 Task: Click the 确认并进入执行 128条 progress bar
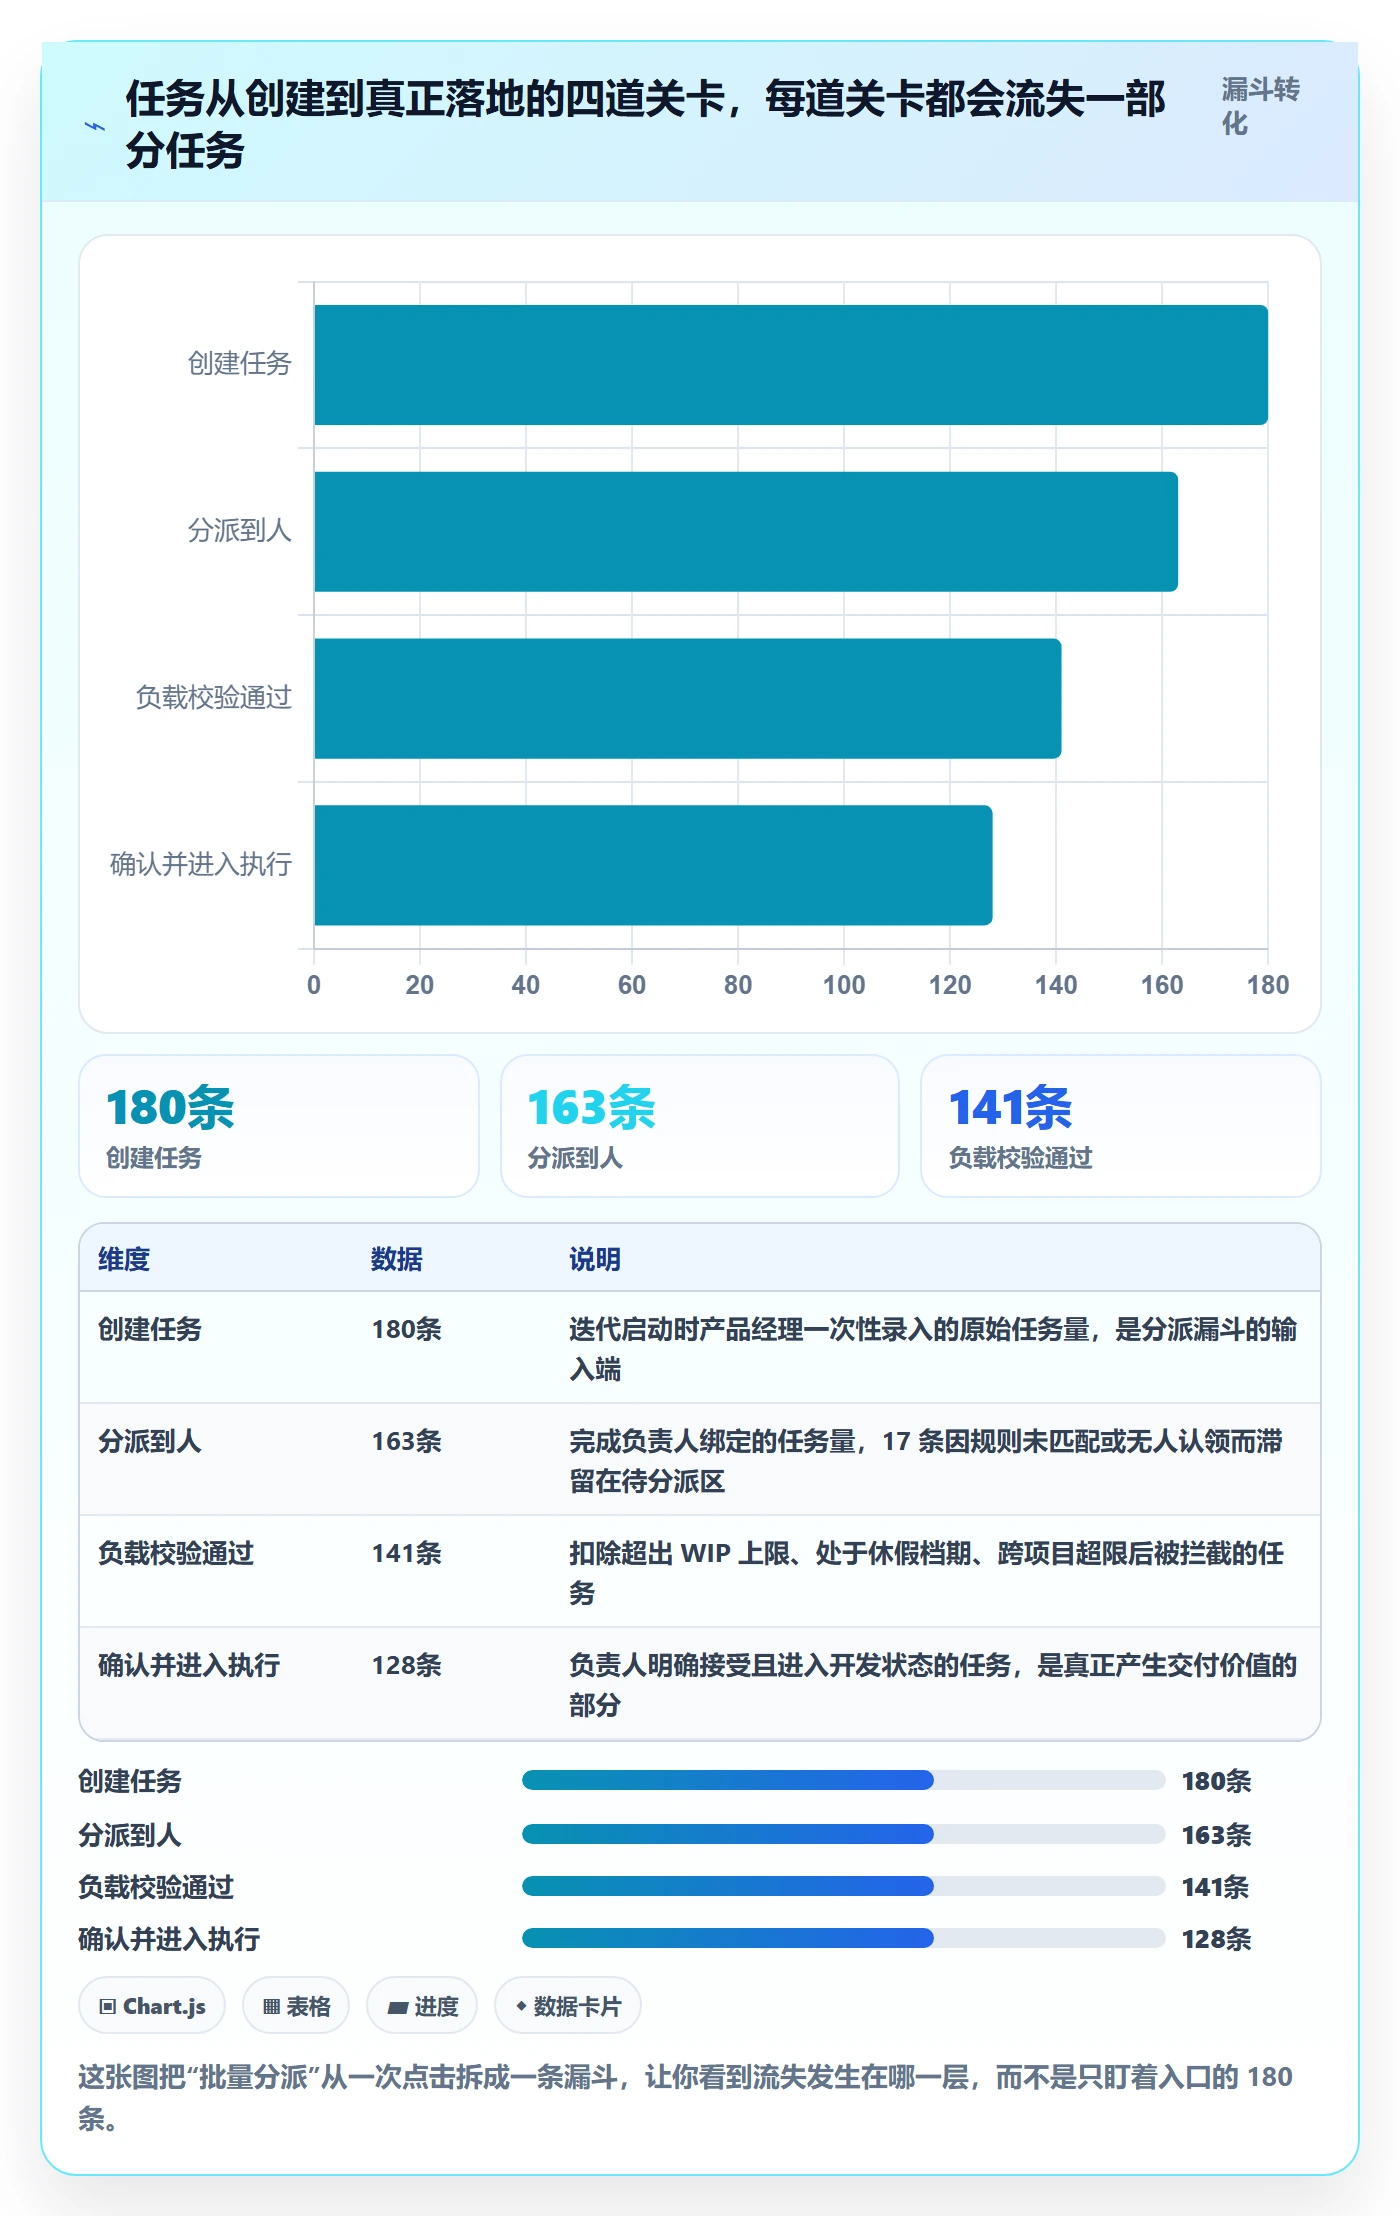click(x=844, y=1938)
